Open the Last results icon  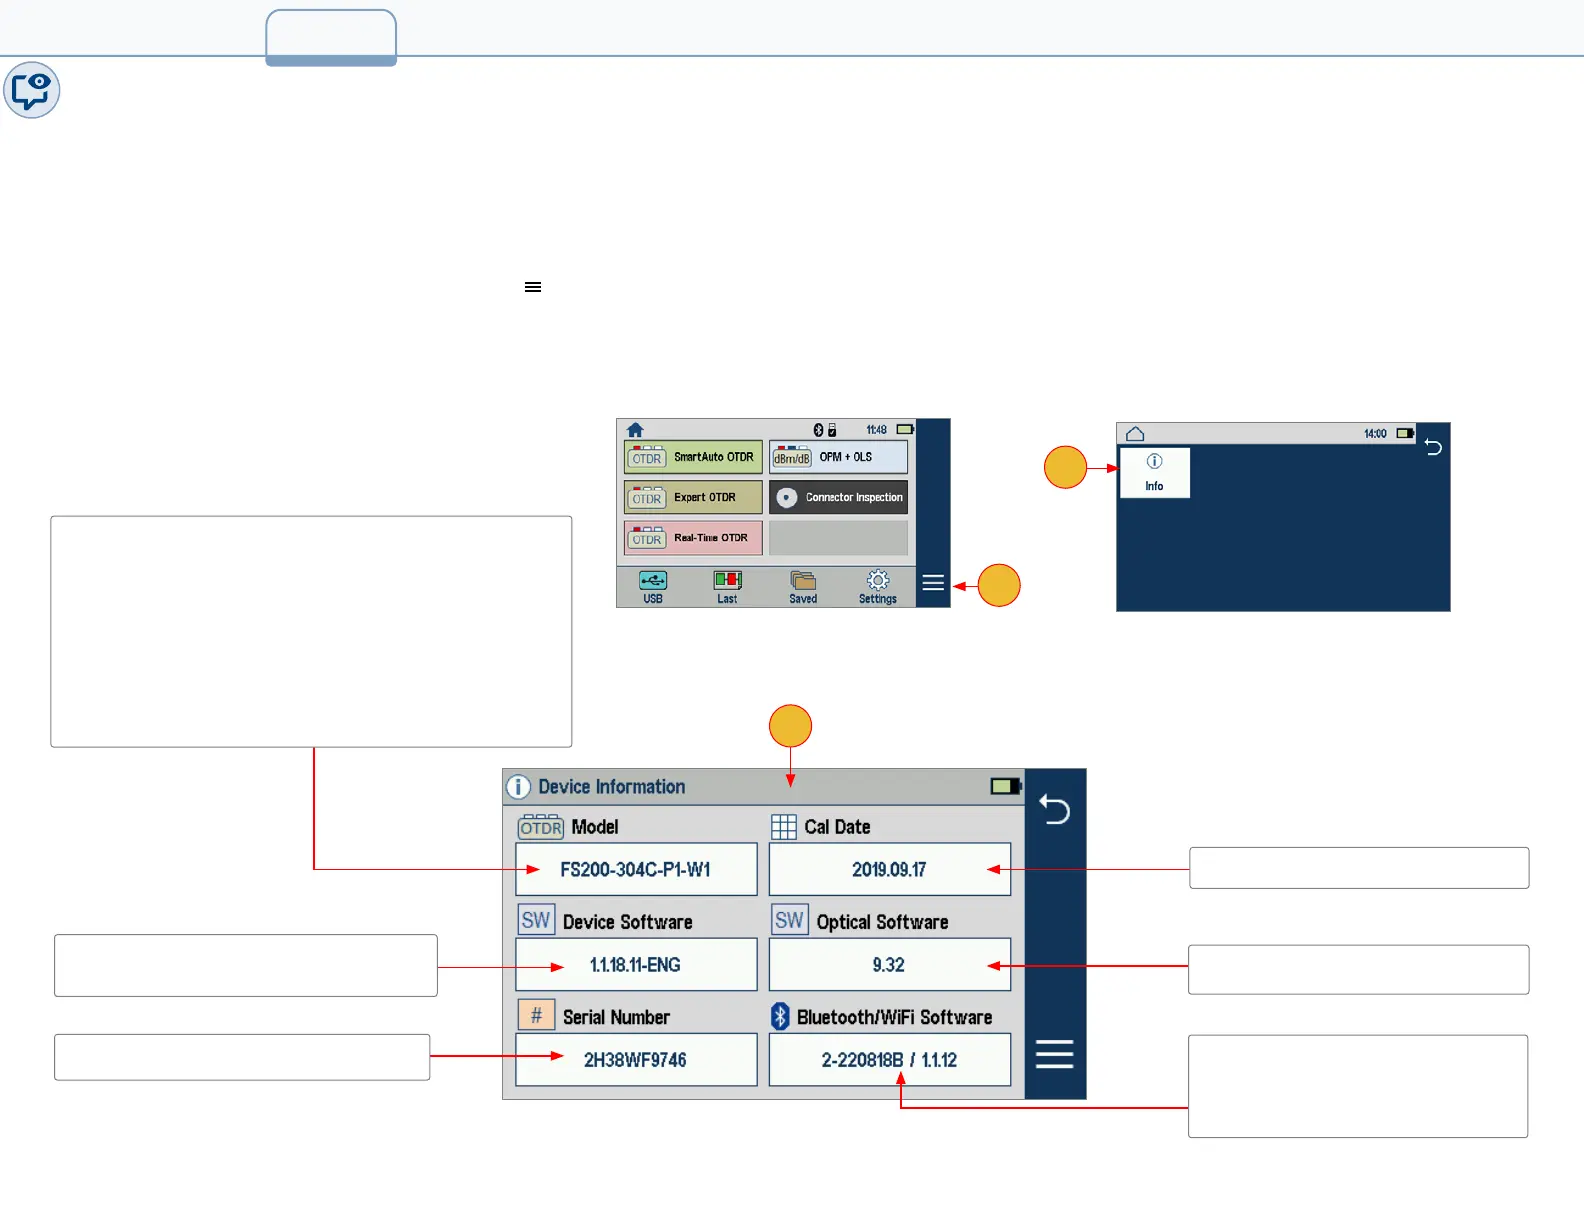(727, 586)
